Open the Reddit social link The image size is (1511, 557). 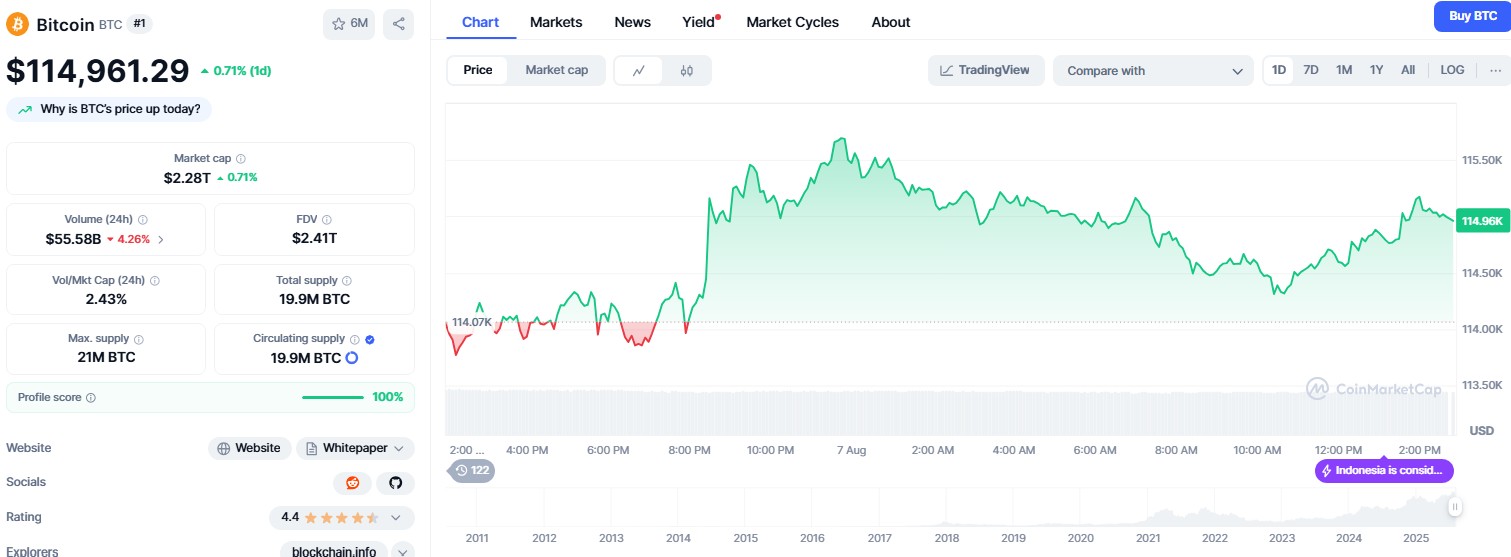point(352,483)
